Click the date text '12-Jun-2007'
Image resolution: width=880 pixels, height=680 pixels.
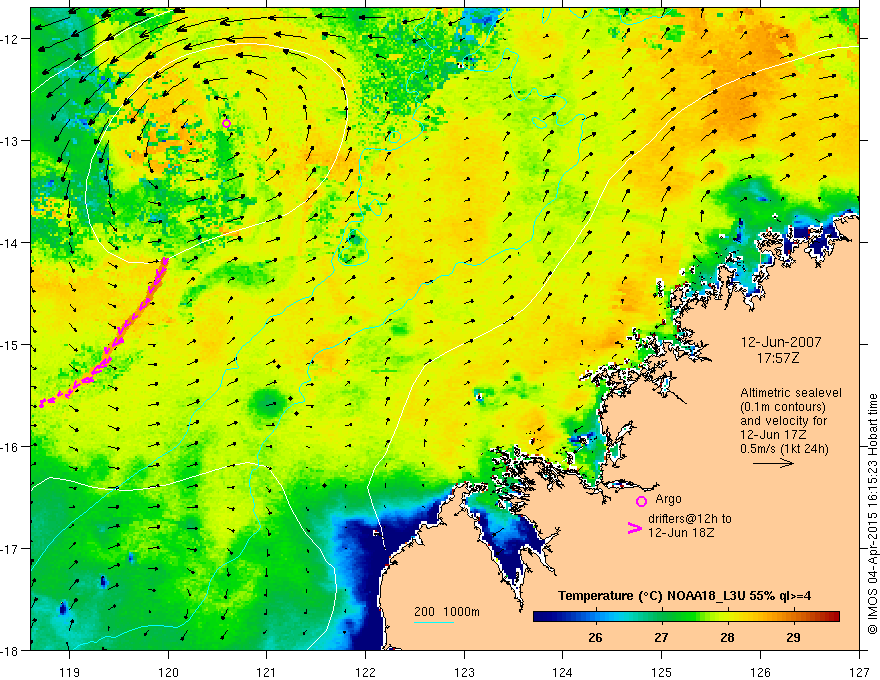pos(781,342)
